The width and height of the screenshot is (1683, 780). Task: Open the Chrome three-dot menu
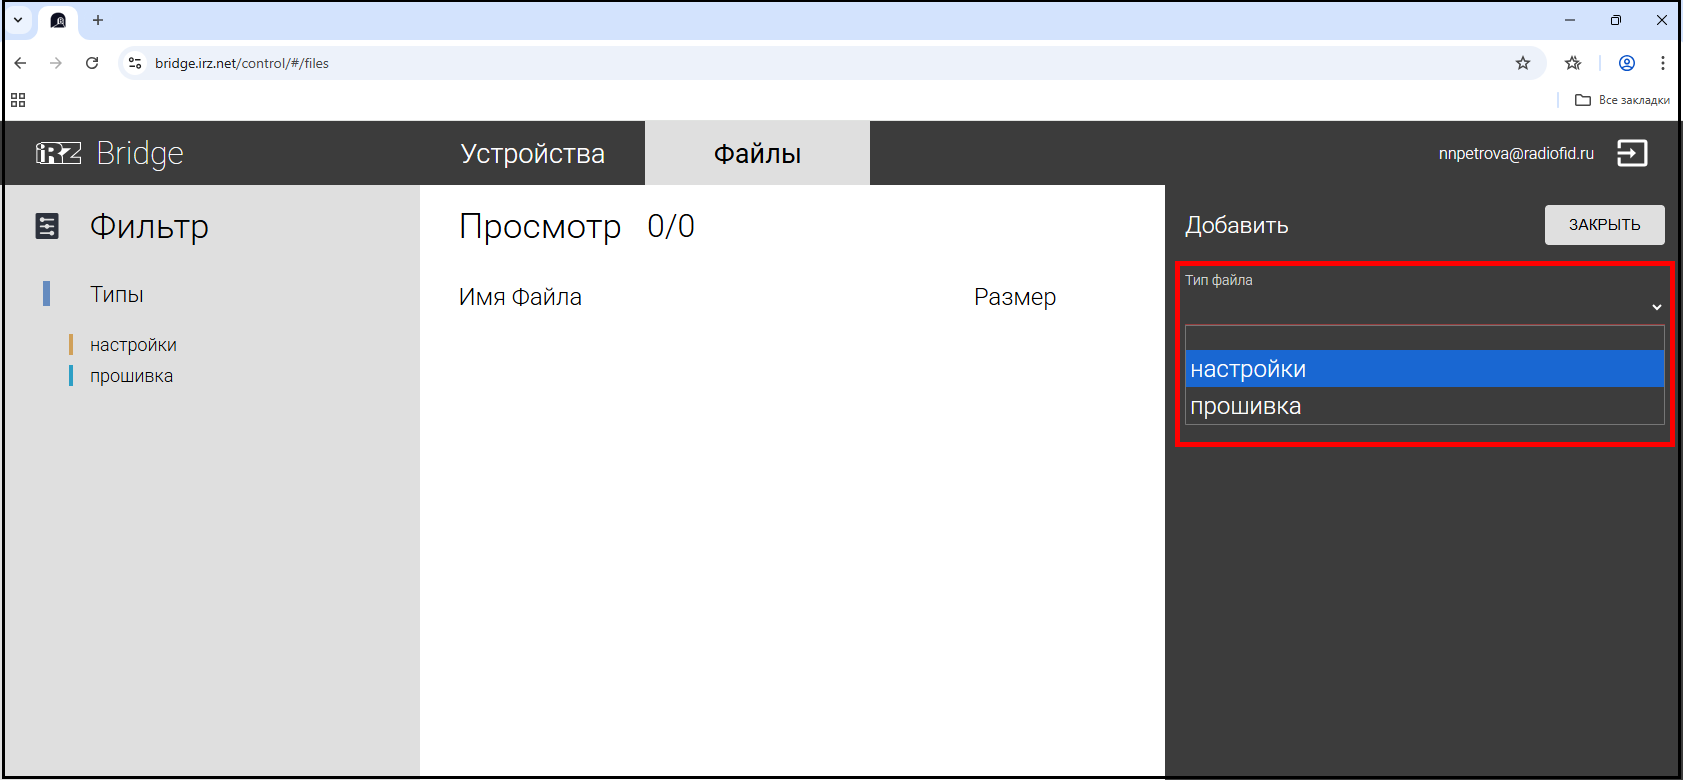coord(1662,63)
